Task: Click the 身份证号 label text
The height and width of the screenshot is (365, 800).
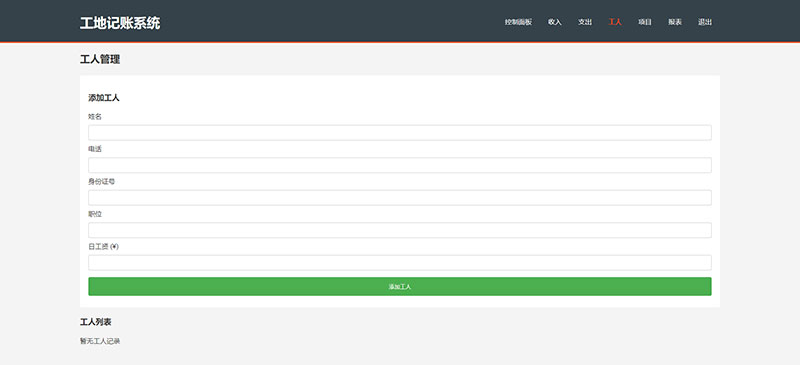Action: [x=102, y=181]
